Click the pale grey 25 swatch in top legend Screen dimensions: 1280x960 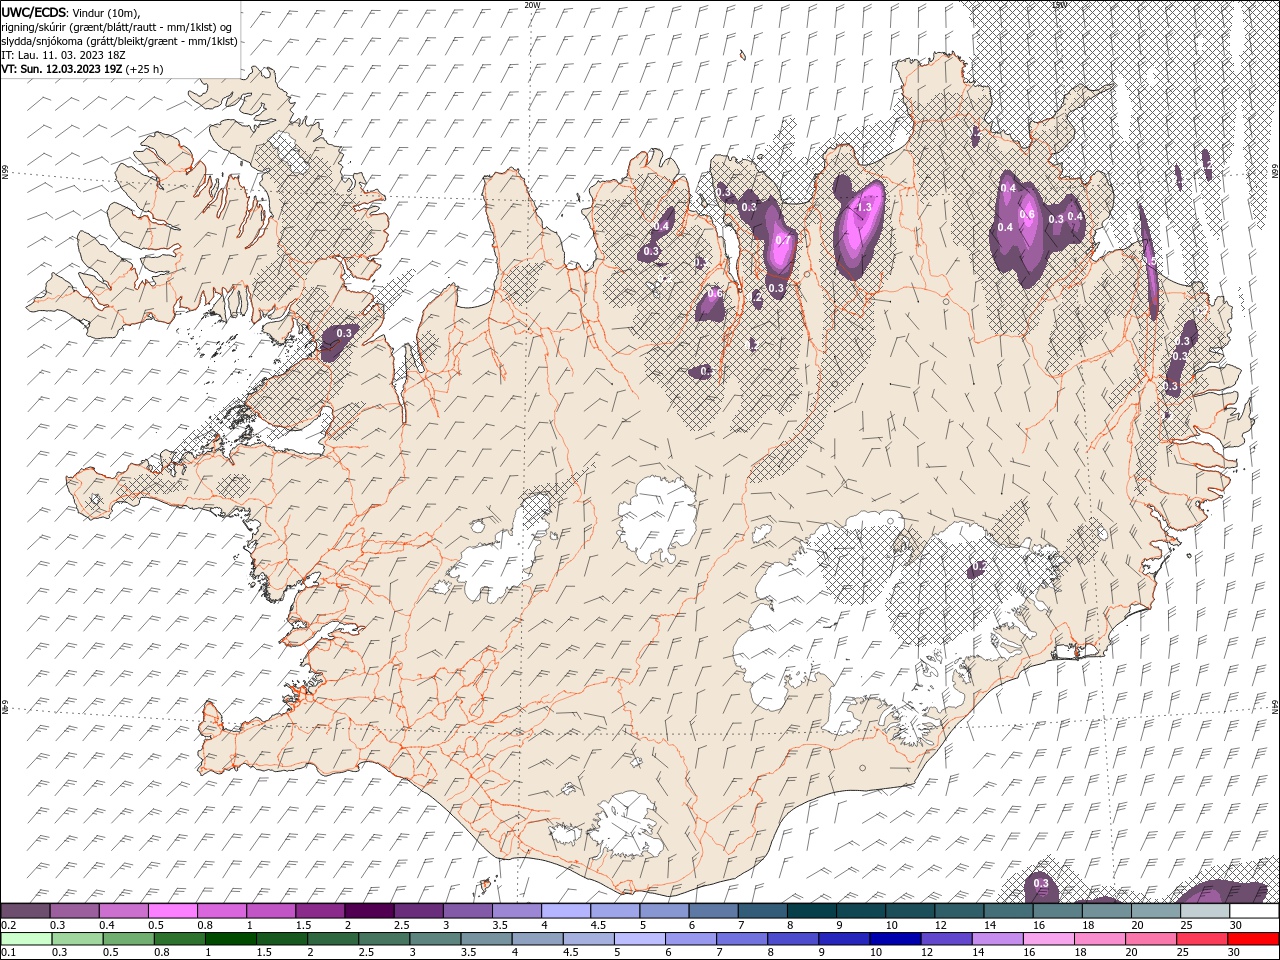coord(1205,911)
